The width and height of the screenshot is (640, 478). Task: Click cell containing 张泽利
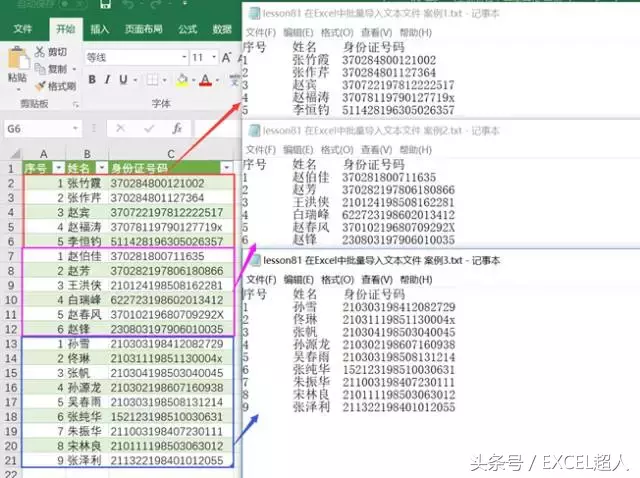coord(87,460)
